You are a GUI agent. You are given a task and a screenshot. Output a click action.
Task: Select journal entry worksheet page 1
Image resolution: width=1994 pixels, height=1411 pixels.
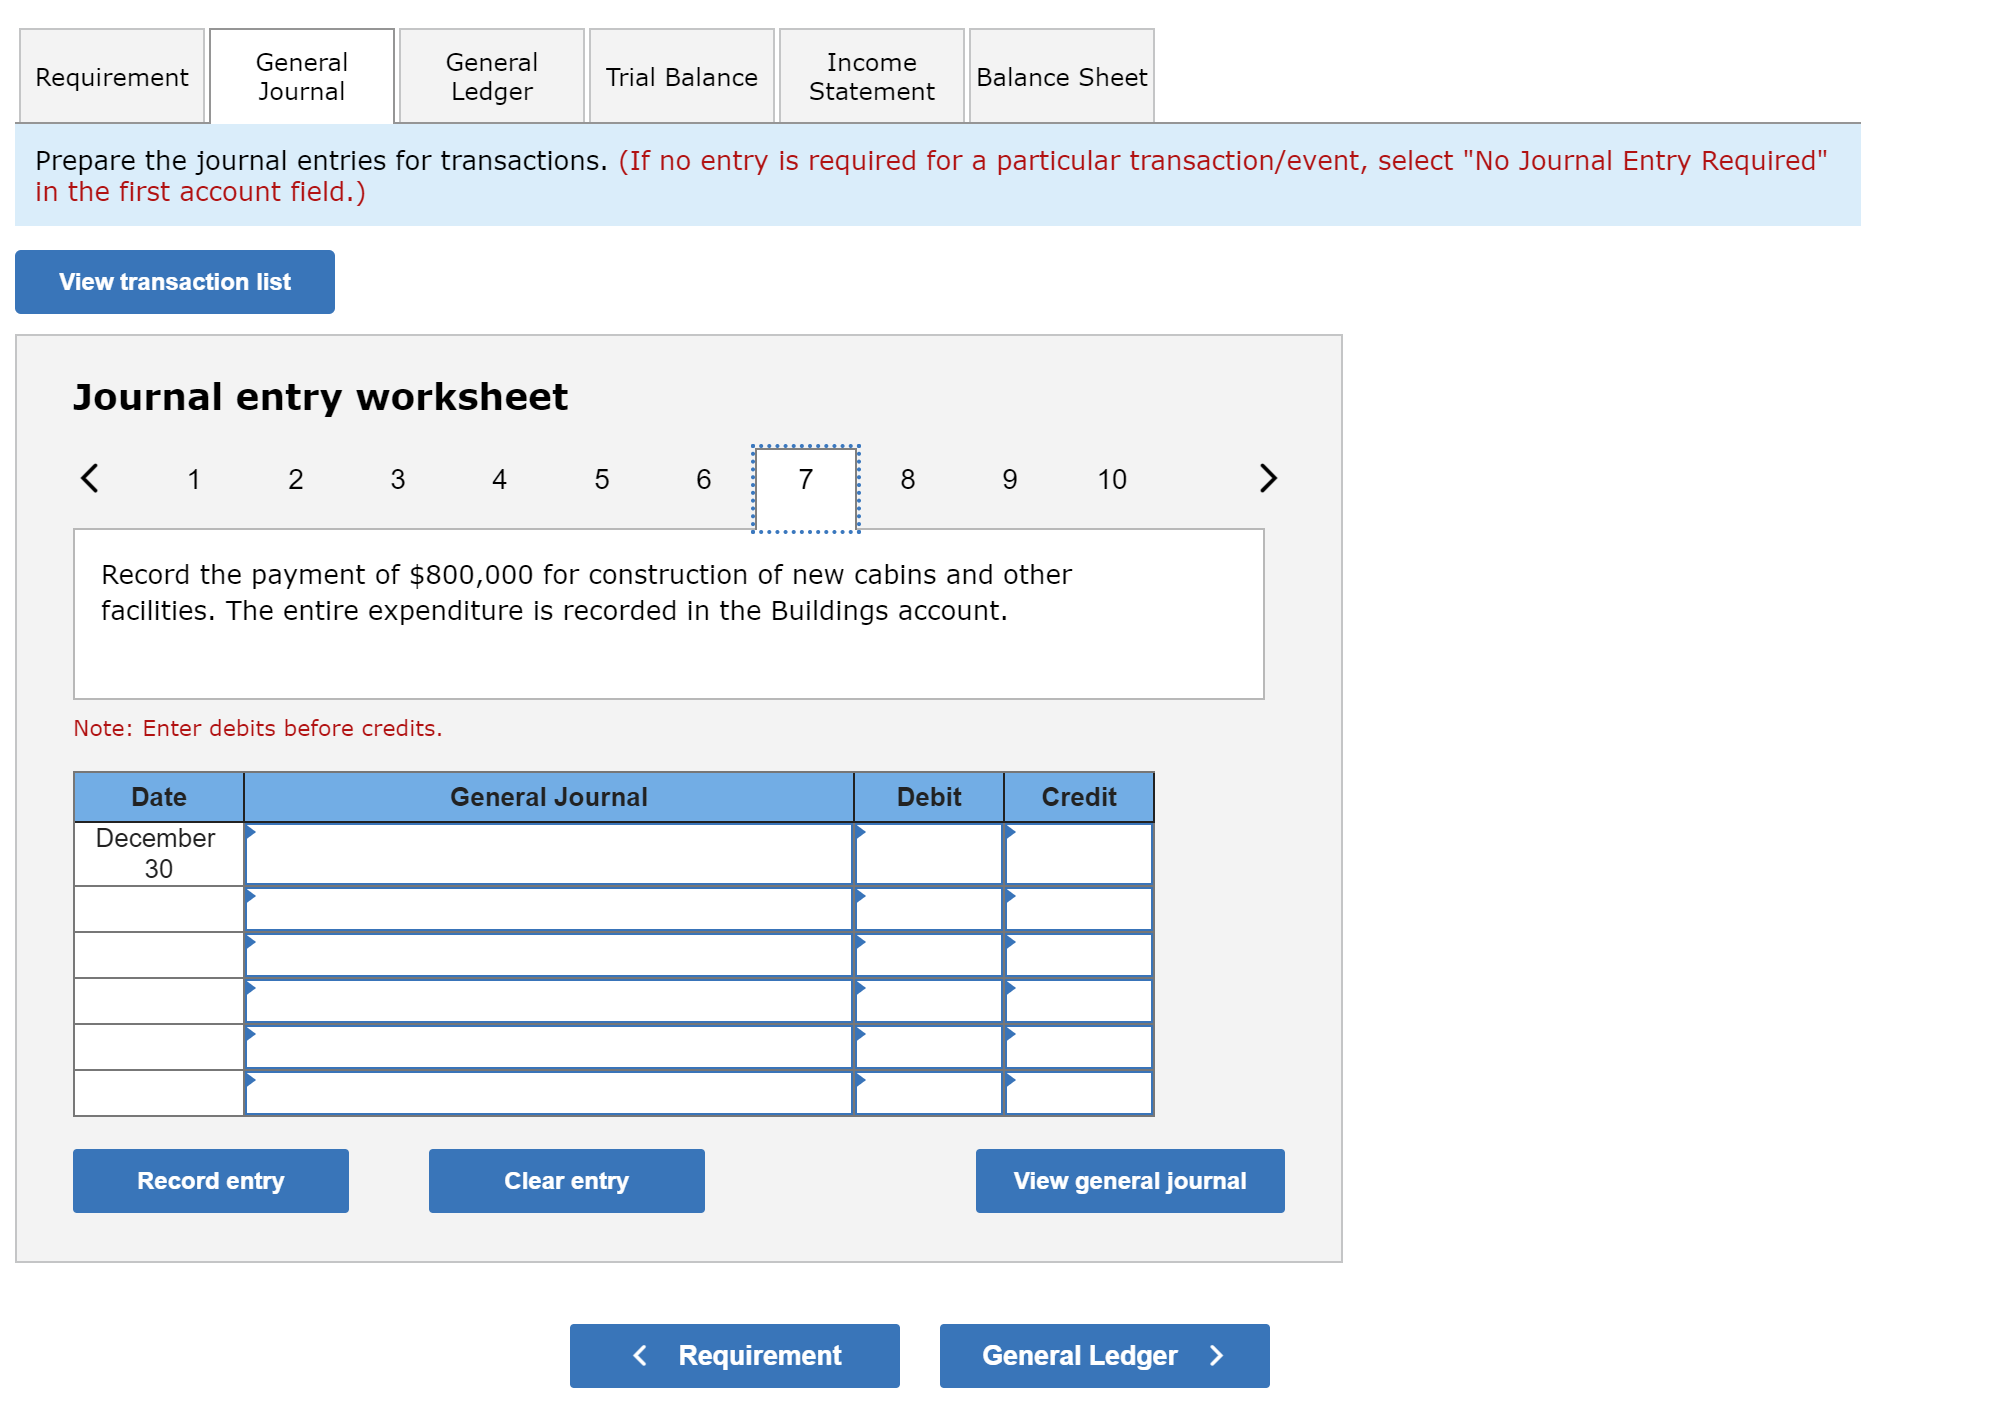coord(176,478)
